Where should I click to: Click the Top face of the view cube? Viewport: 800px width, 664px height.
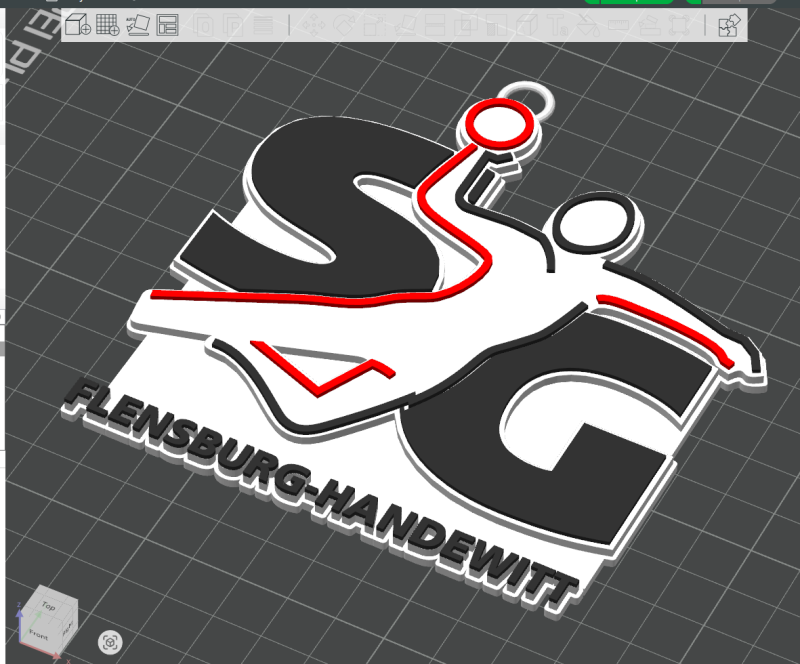point(47,606)
